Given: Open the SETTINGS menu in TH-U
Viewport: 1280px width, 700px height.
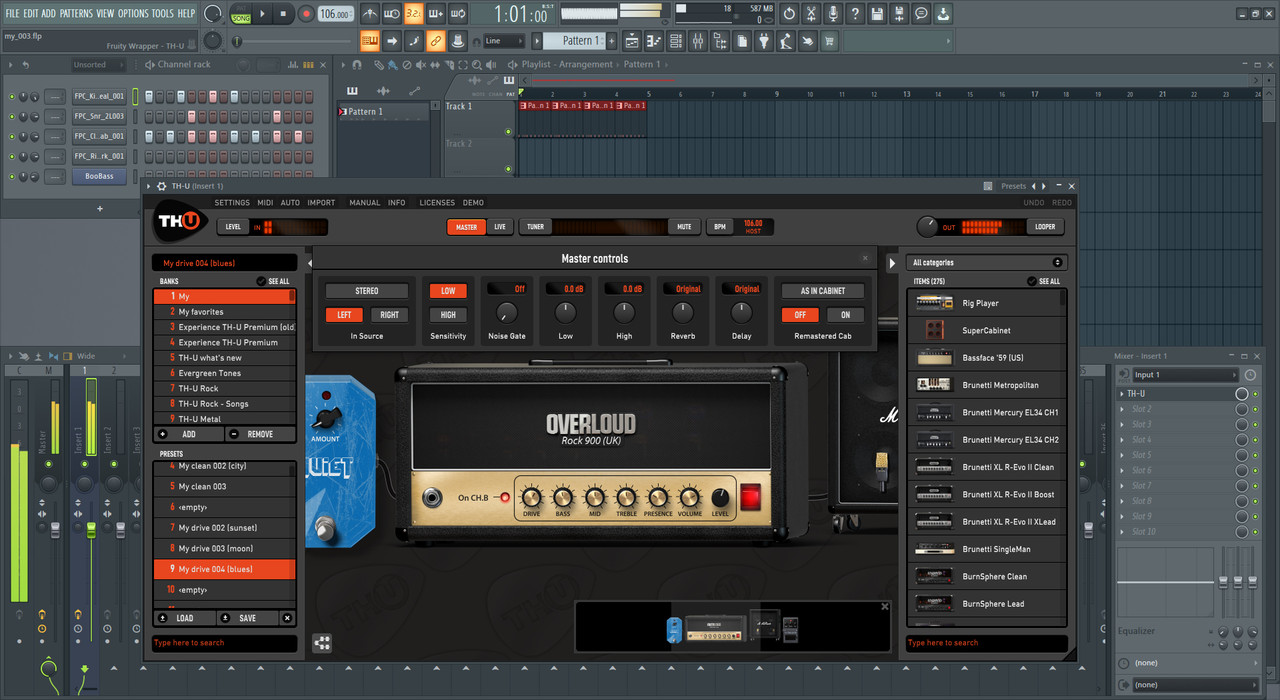Looking at the screenshot, I should click(232, 203).
